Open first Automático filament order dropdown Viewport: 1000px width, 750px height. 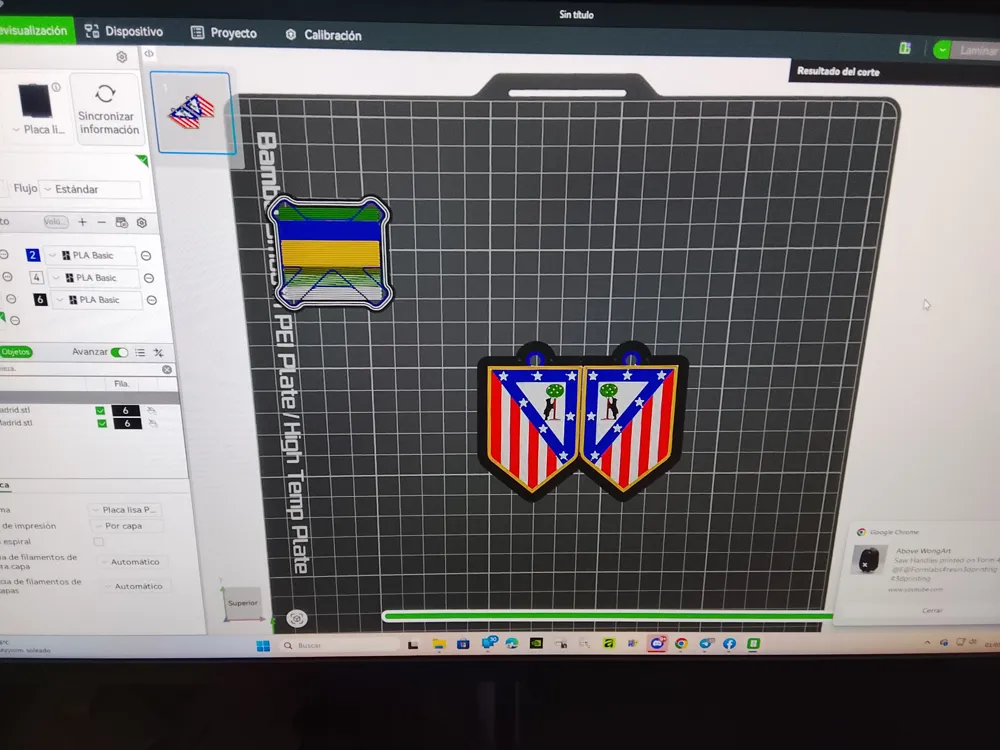[133, 562]
